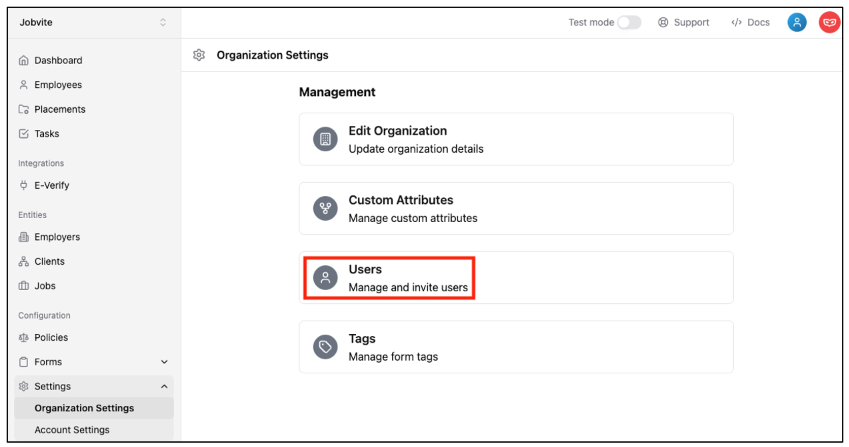Image resolution: width=849 pixels, height=447 pixels.
Task: Open Employees in the sidebar
Action: [x=58, y=85]
